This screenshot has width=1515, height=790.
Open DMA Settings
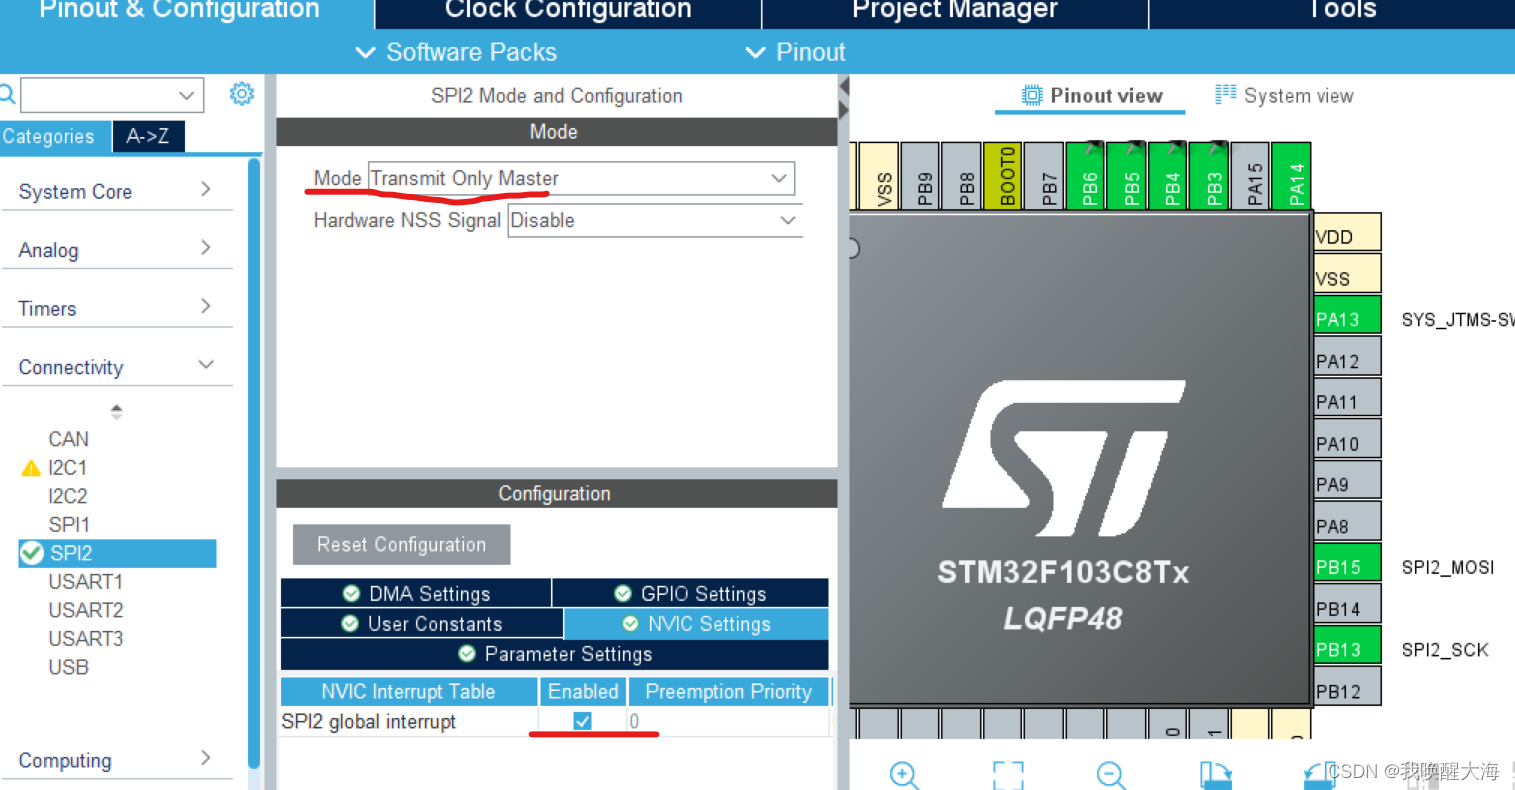[416, 592]
